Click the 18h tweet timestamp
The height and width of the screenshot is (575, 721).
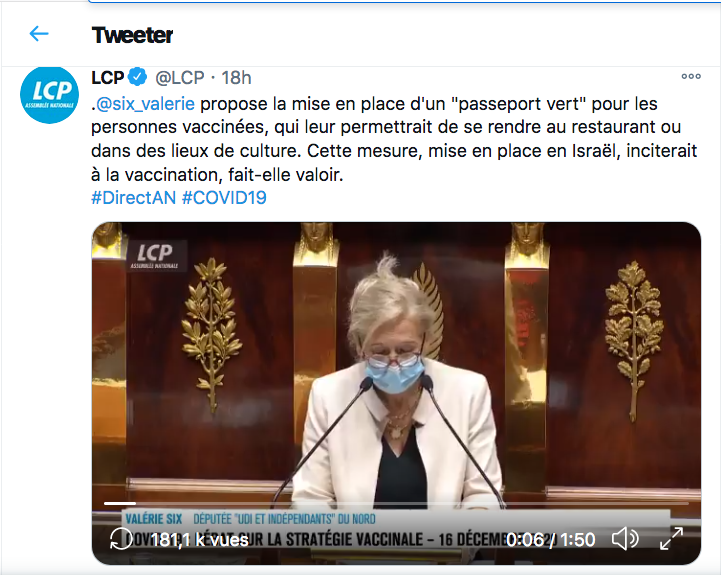click(236, 78)
